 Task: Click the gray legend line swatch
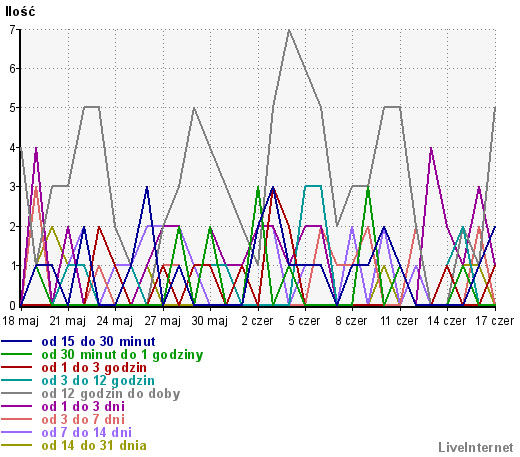pos(17,394)
